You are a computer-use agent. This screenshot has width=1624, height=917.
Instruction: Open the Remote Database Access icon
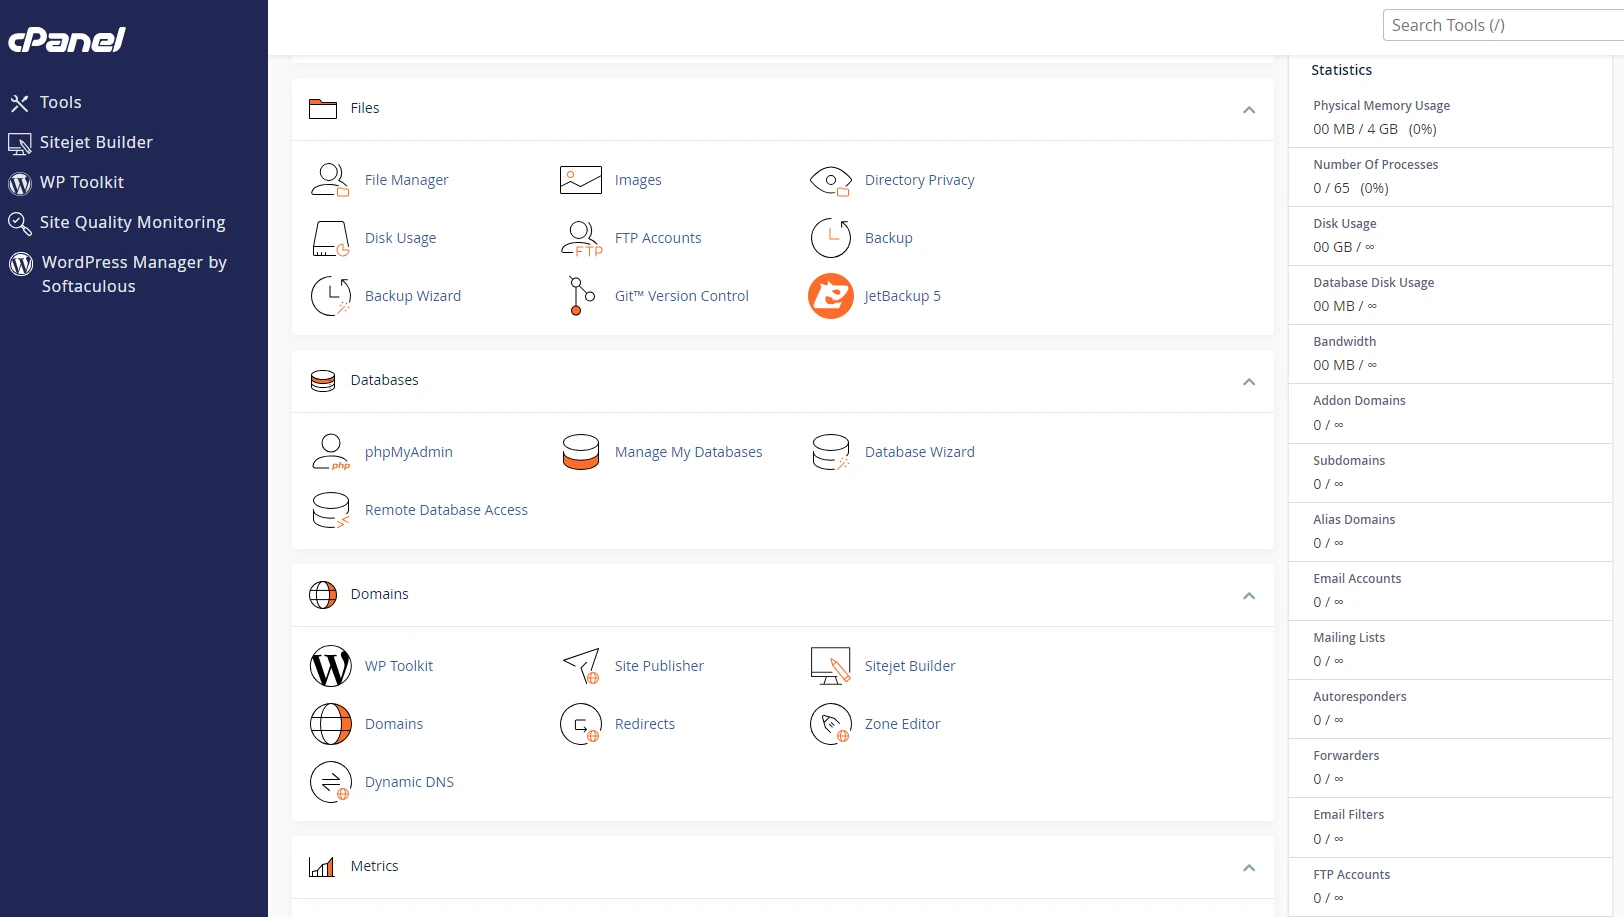(x=330, y=510)
